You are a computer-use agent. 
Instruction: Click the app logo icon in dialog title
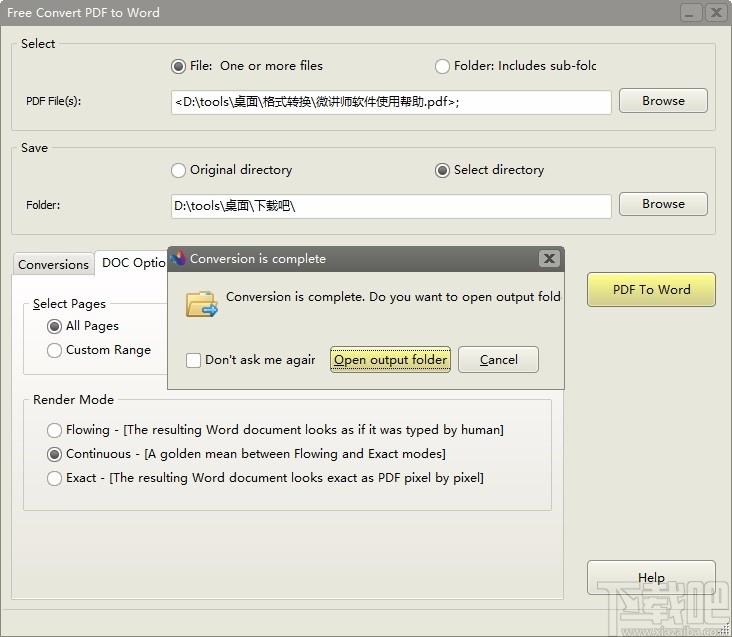pyautogui.click(x=178, y=259)
